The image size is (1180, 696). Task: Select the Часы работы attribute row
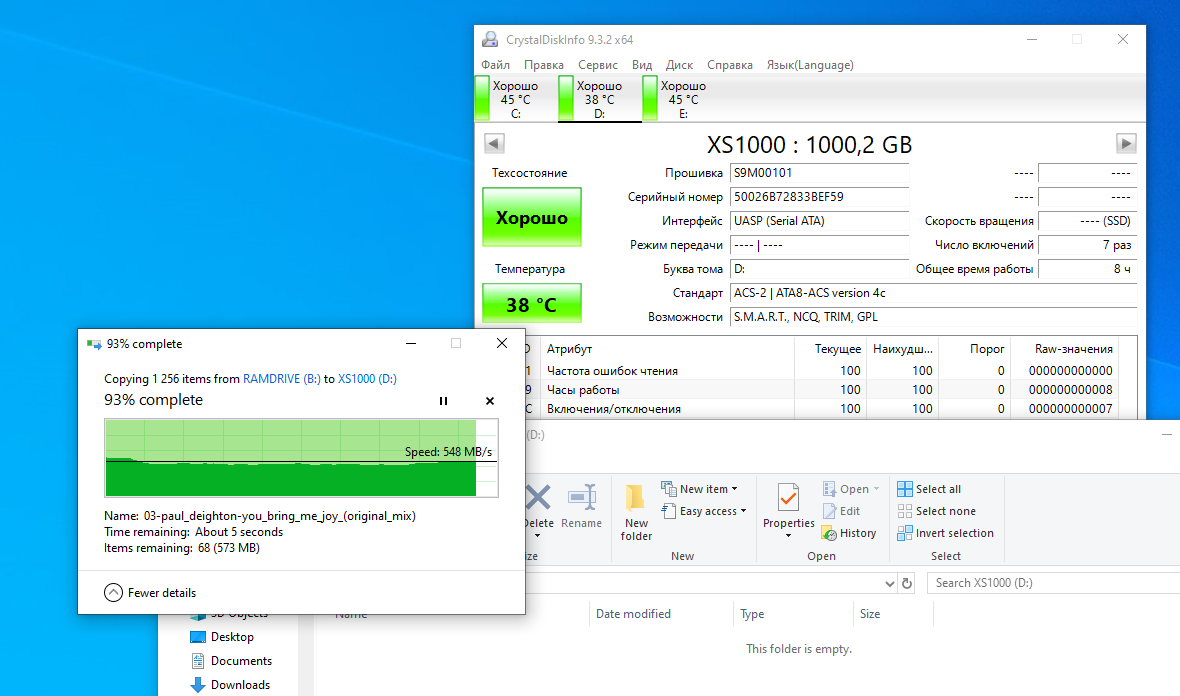pos(820,390)
